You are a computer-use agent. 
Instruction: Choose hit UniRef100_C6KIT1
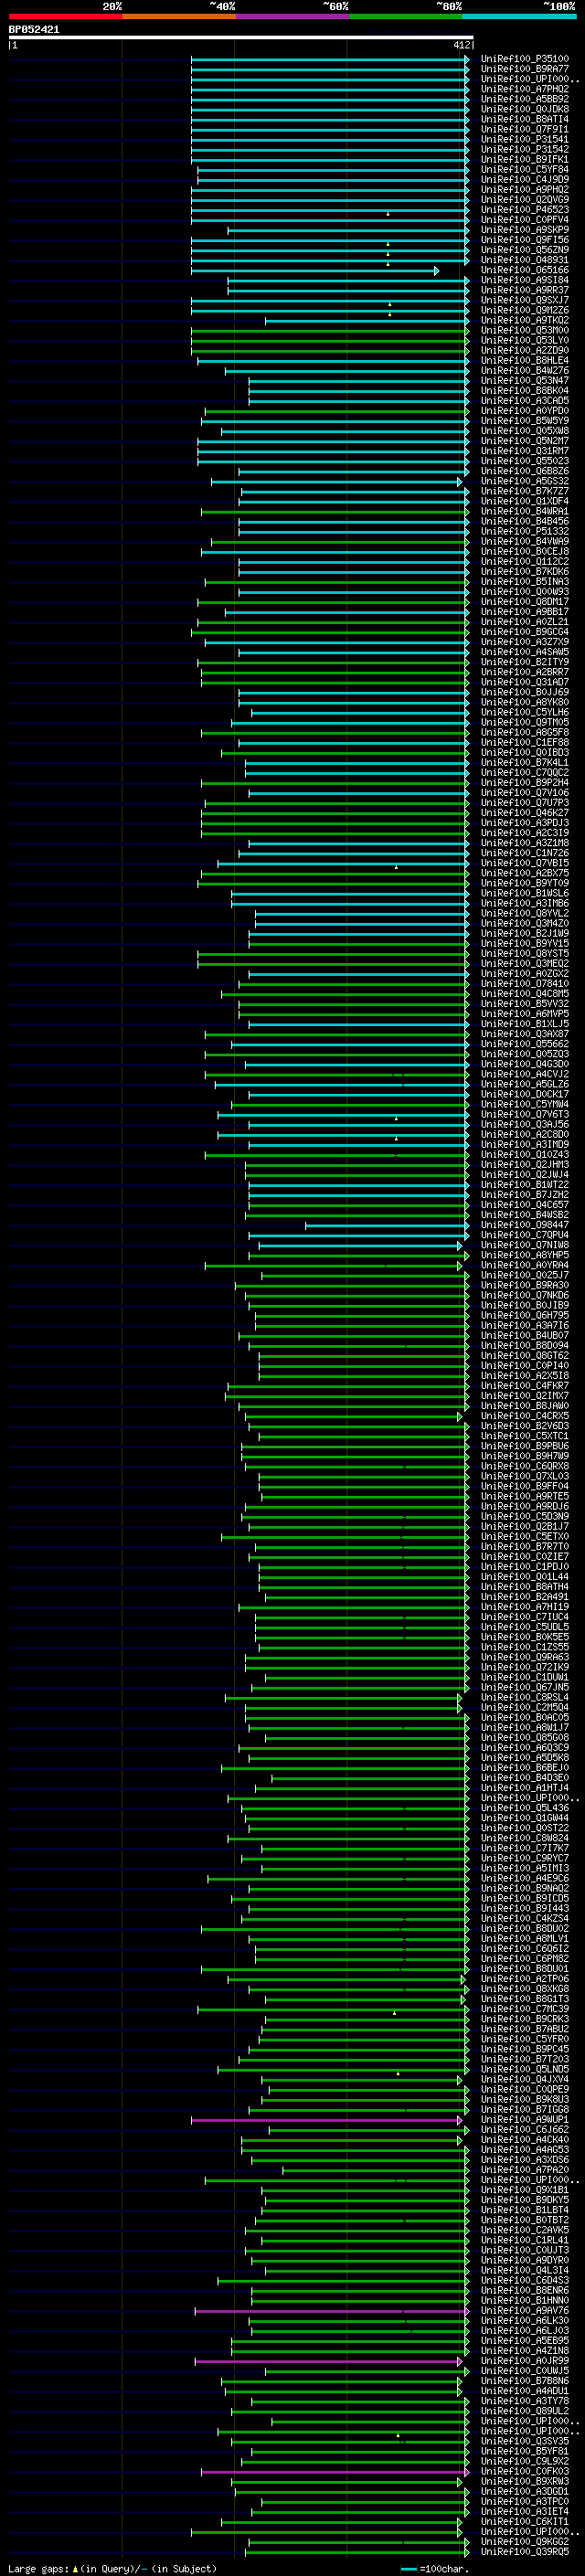pos(524,2522)
